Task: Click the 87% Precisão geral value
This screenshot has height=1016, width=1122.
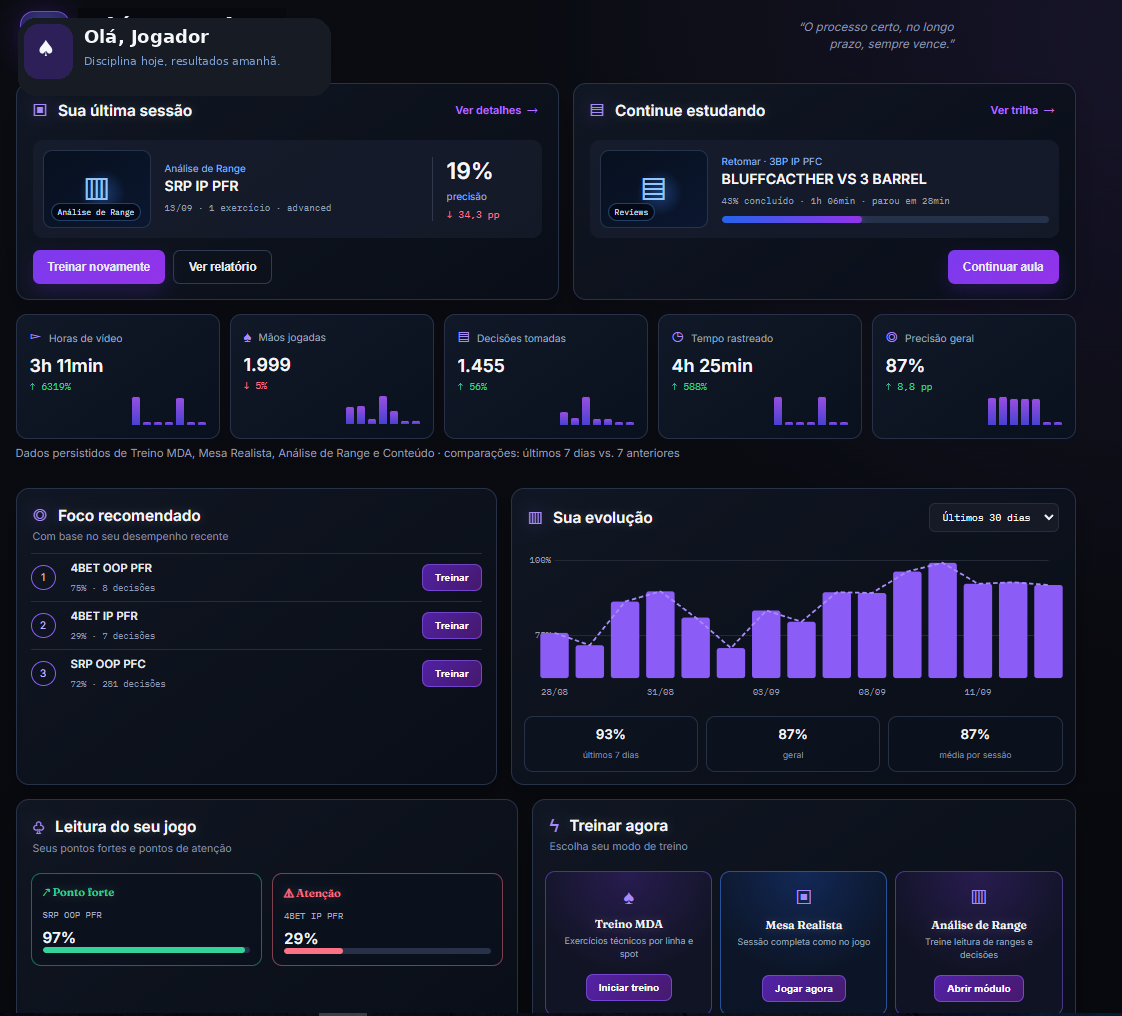Action: pyautogui.click(x=905, y=366)
